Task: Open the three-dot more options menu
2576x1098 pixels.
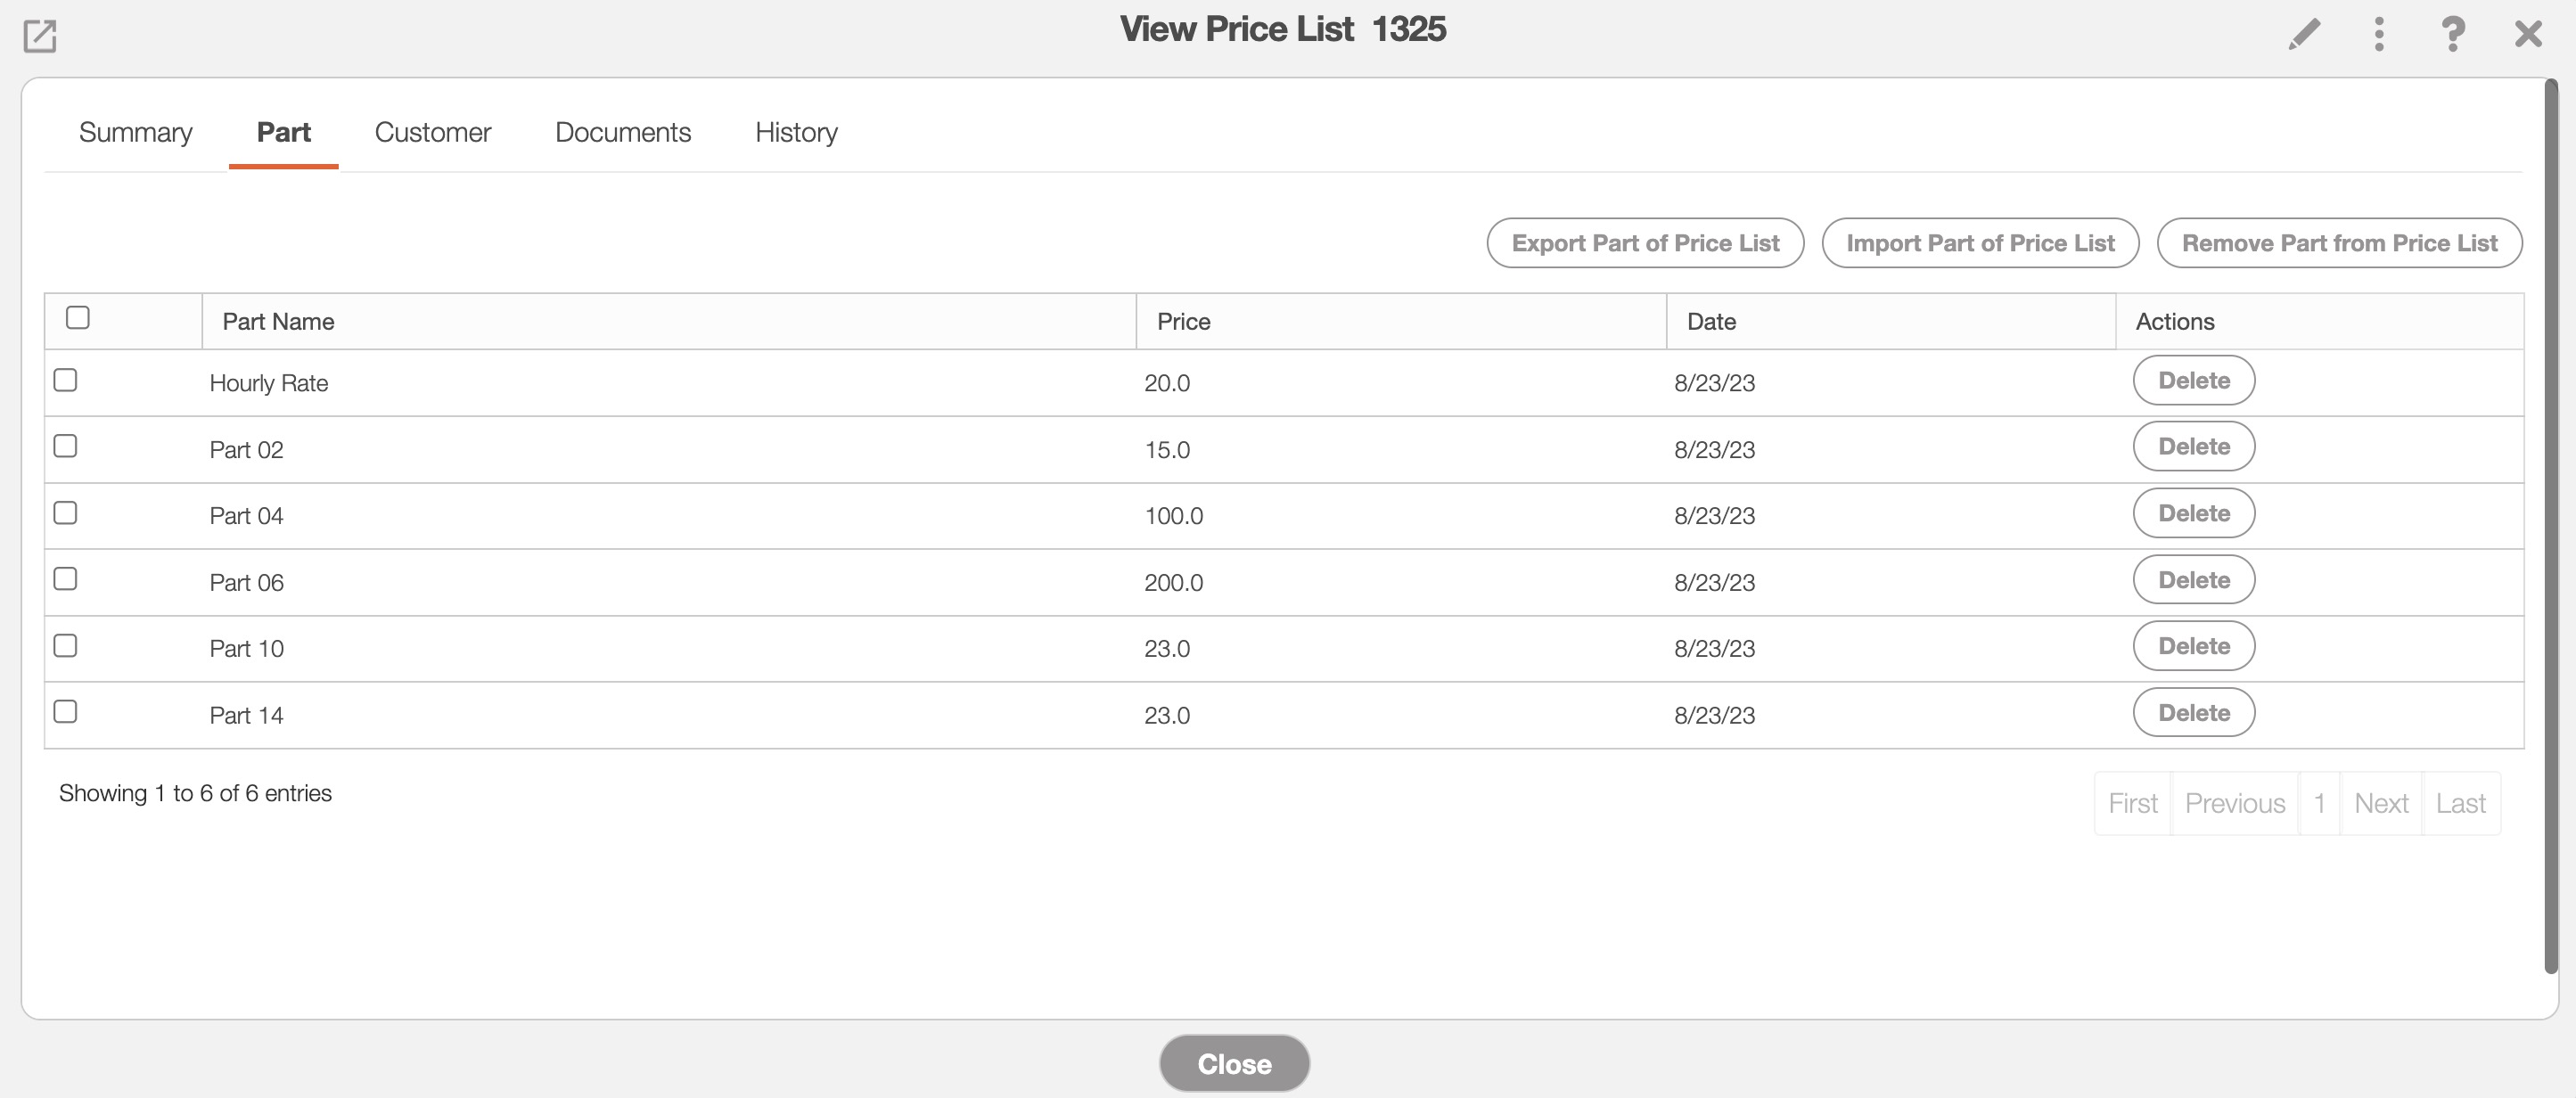Action: tap(2379, 34)
